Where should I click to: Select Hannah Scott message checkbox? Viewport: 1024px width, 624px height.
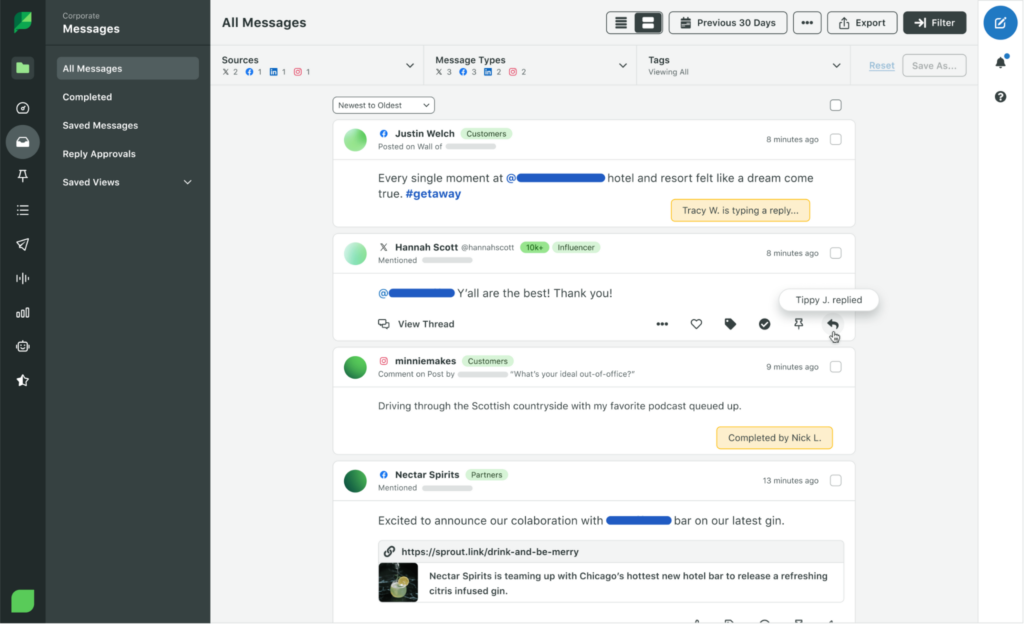point(835,253)
